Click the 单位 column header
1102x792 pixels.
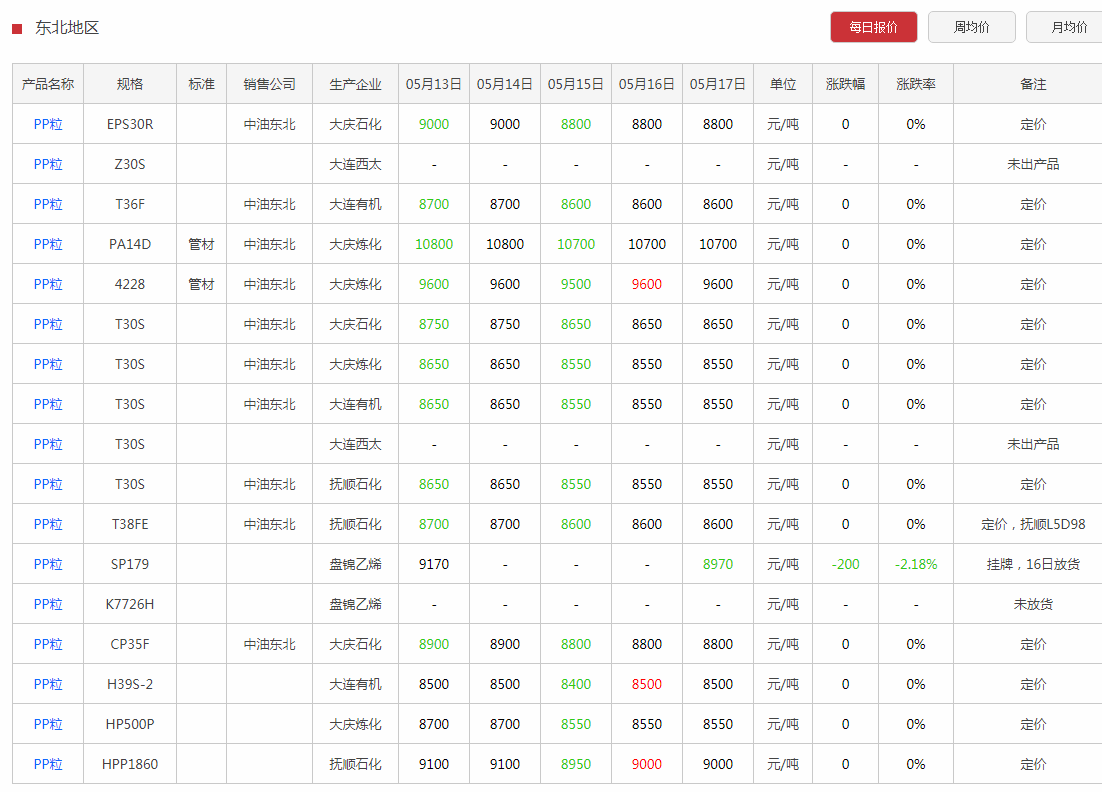[x=783, y=84]
